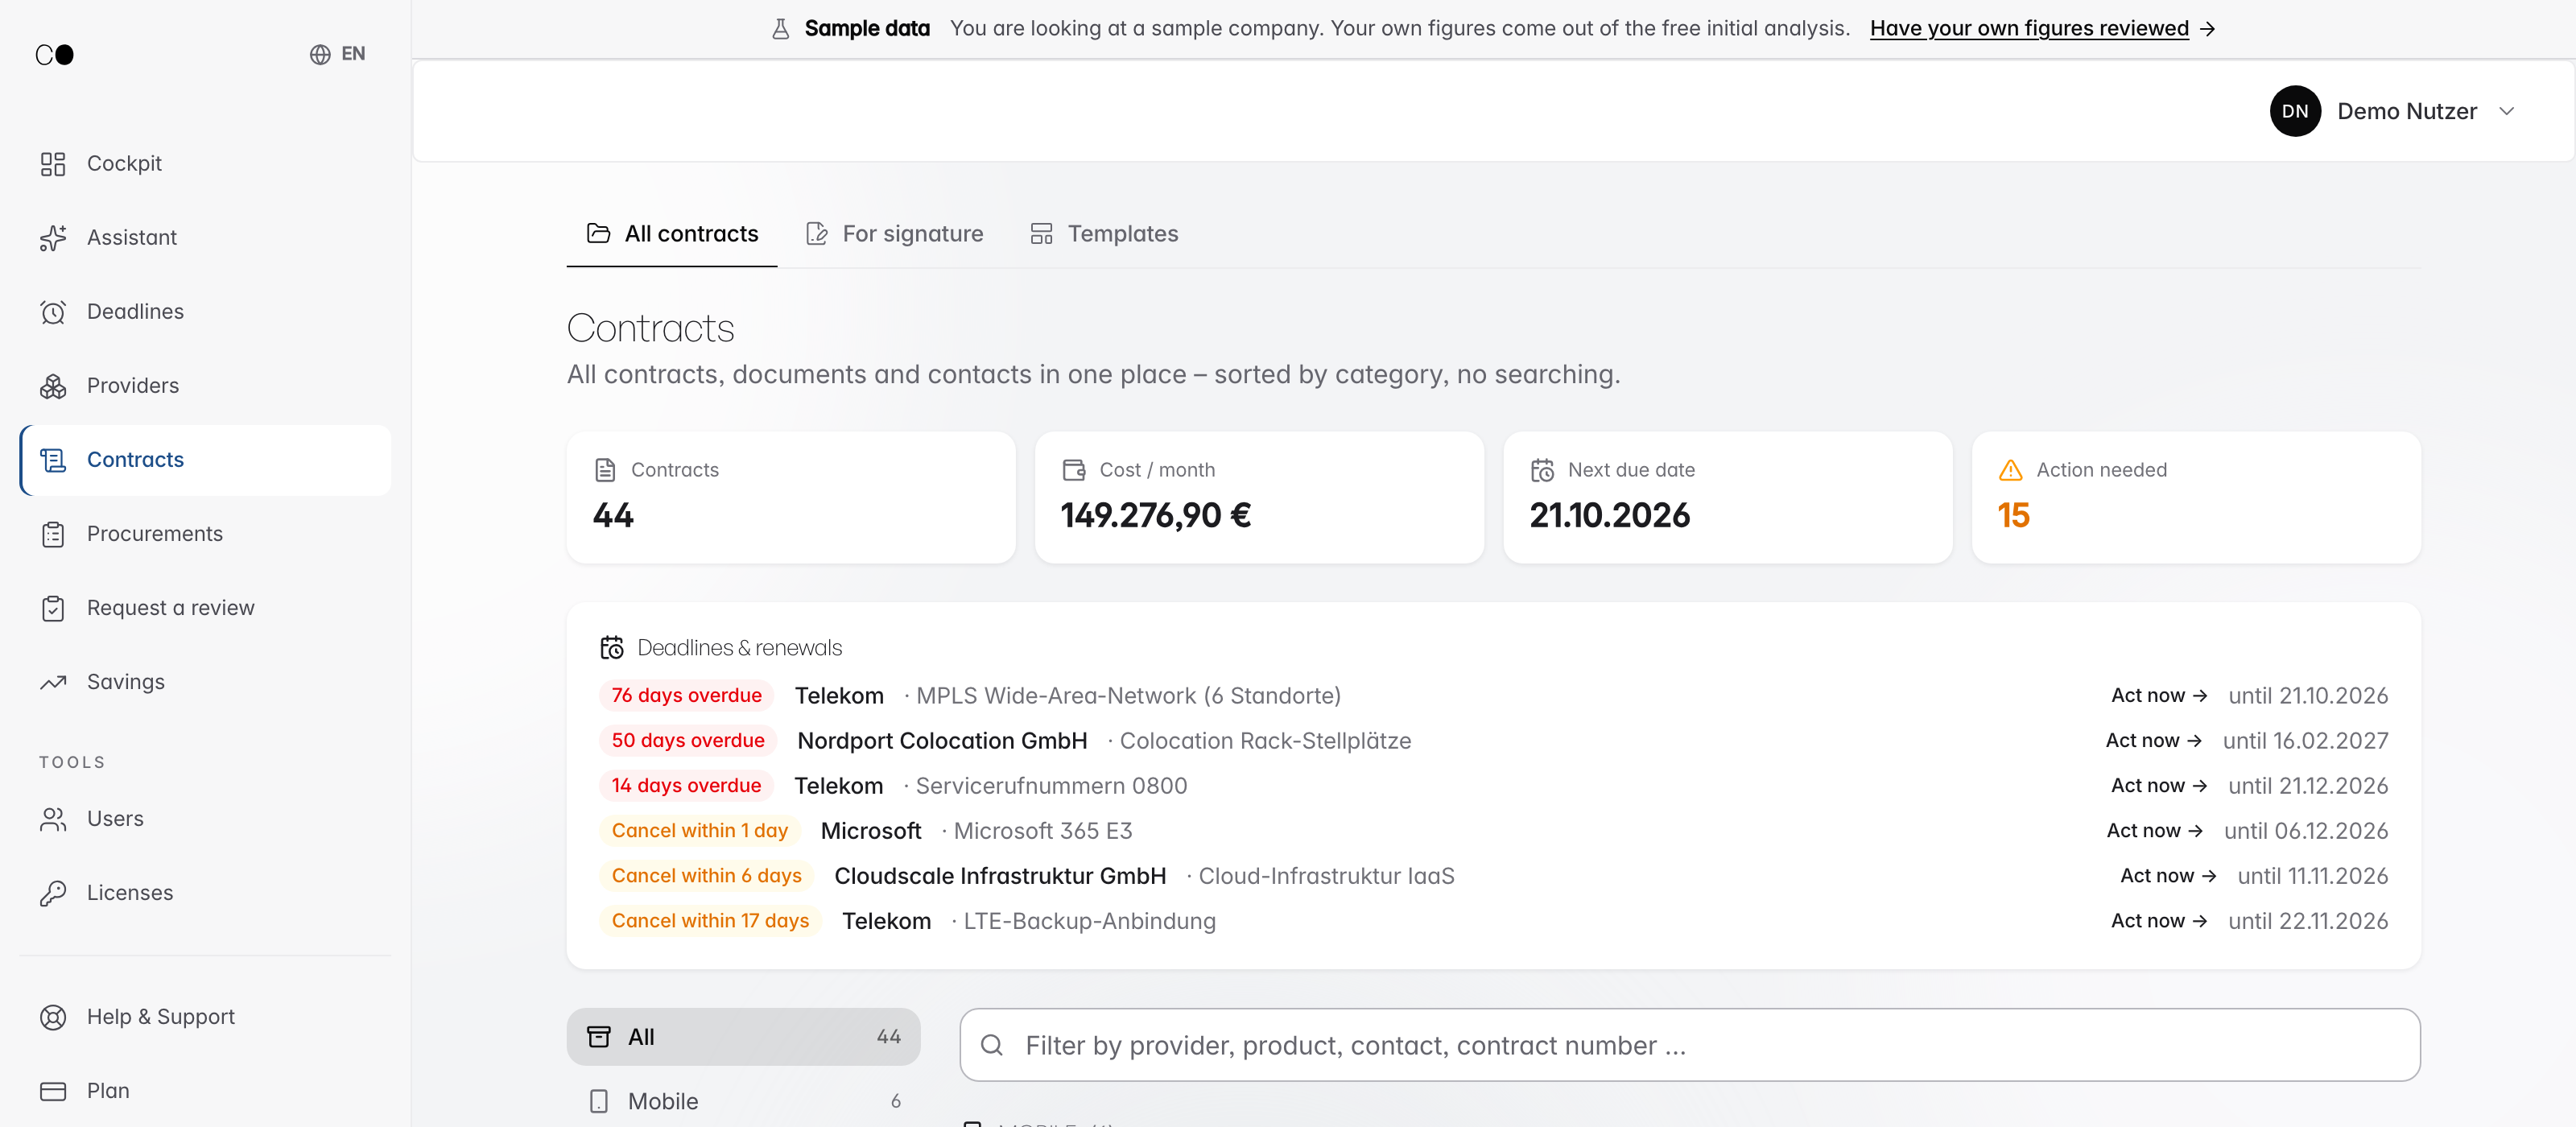
Task: Expand the Demo Nutzer account chevron
Action: pos(2507,111)
